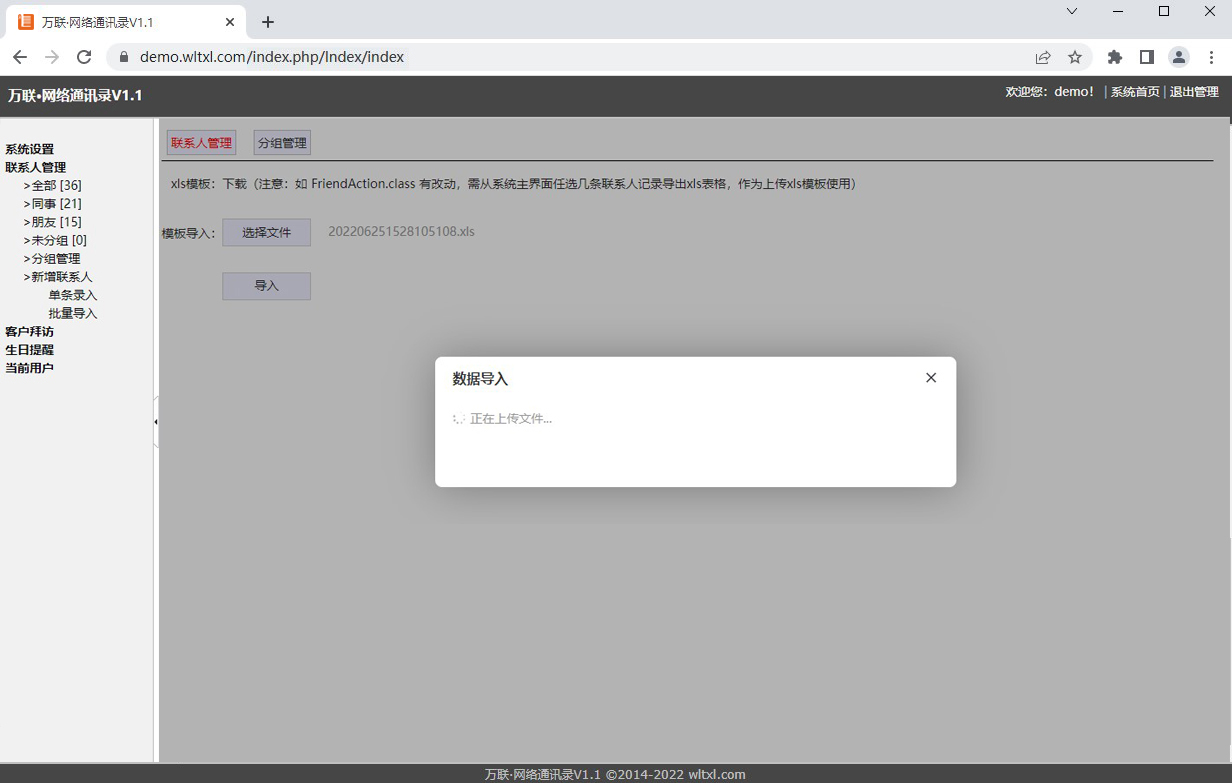Switch to 联系人管理 tab
Viewport: 1232px width, 783px height.
201,143
